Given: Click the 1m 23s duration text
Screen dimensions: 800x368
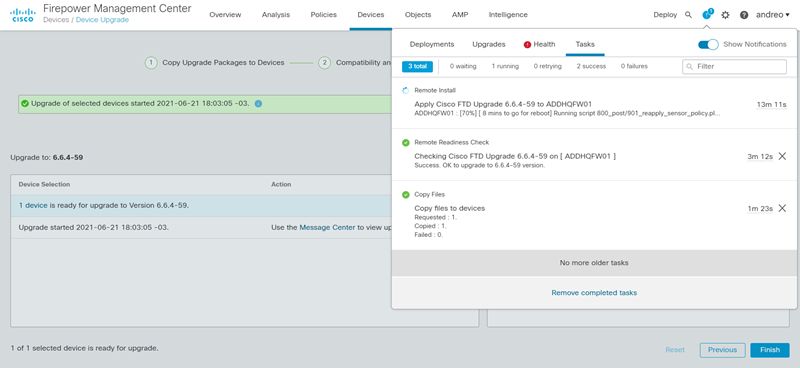Looking at the screenshot, I should tap(760, 208).
